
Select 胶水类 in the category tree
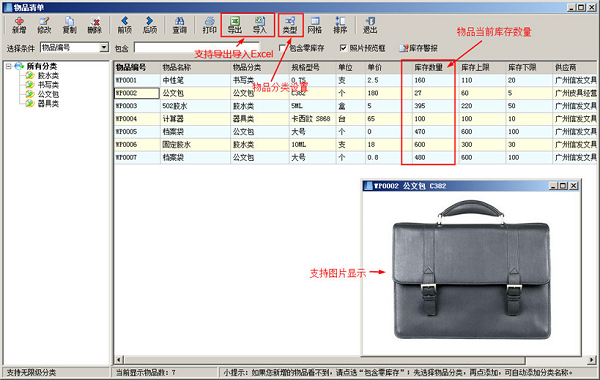(48, 76)
